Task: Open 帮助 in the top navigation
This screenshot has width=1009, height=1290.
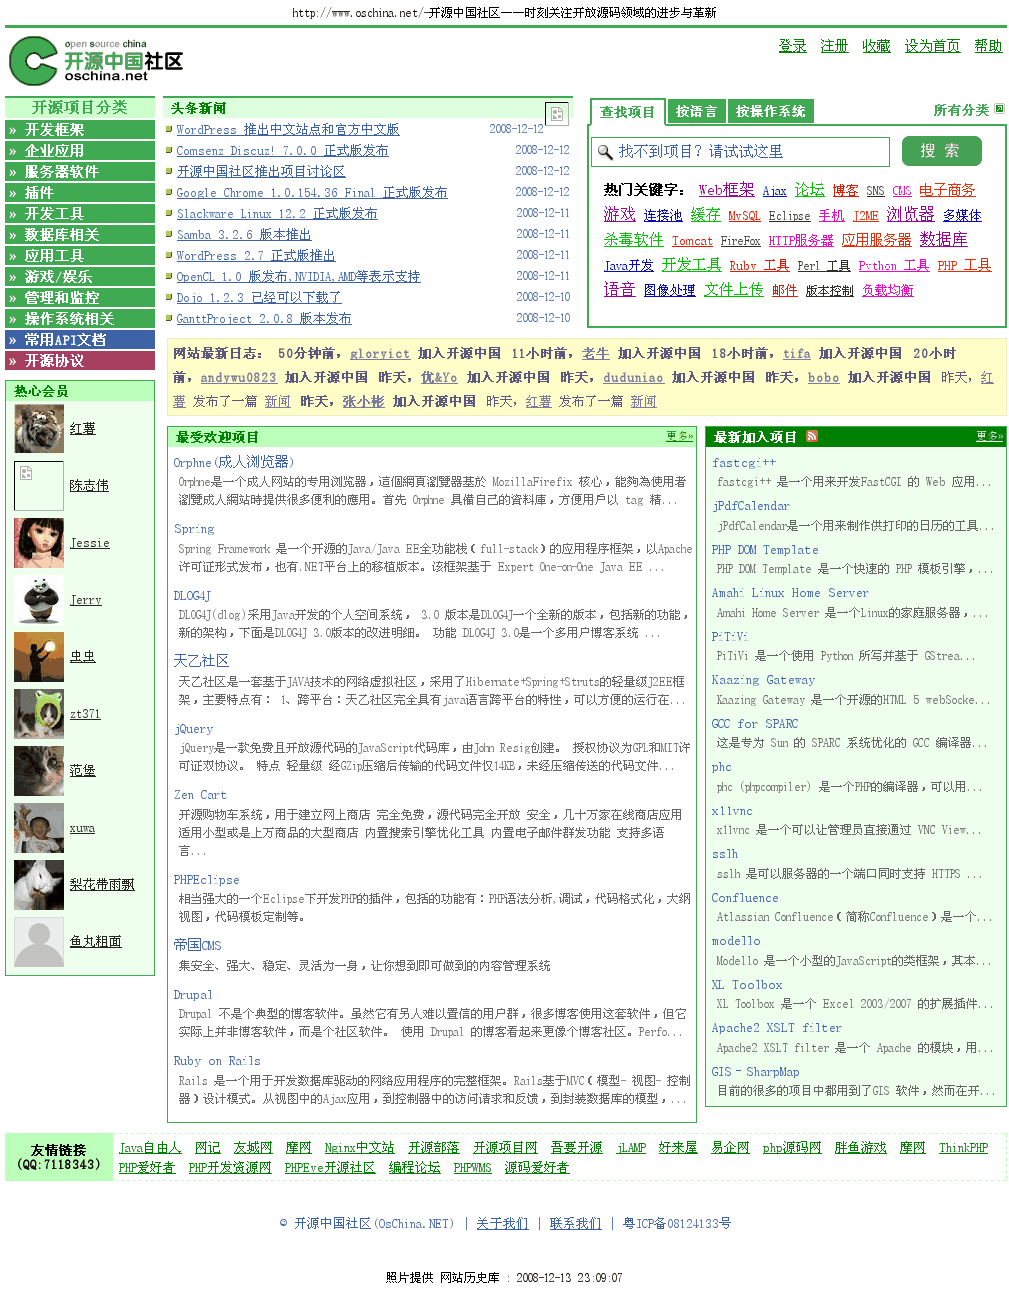Action: tap(988, 46)
